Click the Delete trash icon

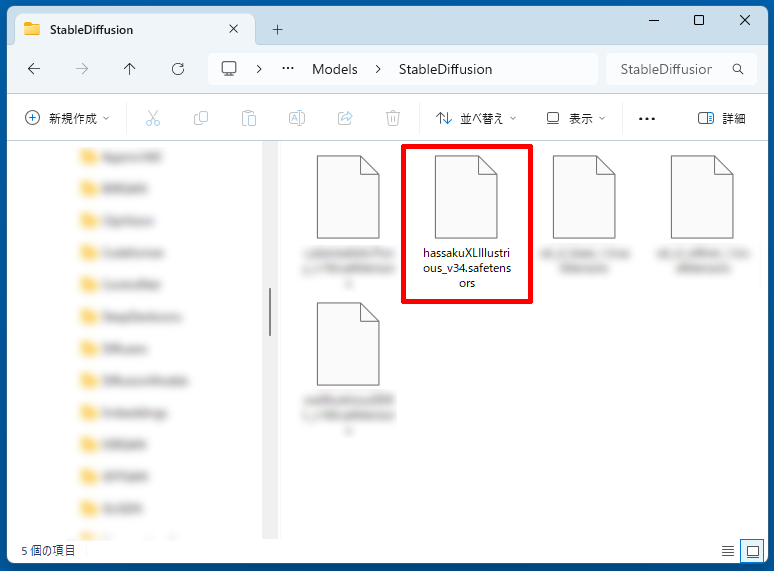click(393, 118)
